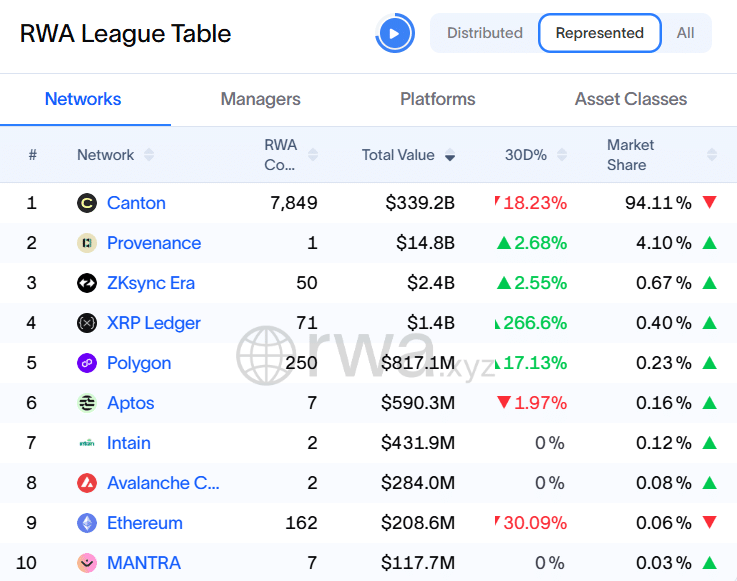The width and height of the screenshot is (737, 581).
Task: Click the ZKsync Era logo icon
Action: [x=87, y=283]
